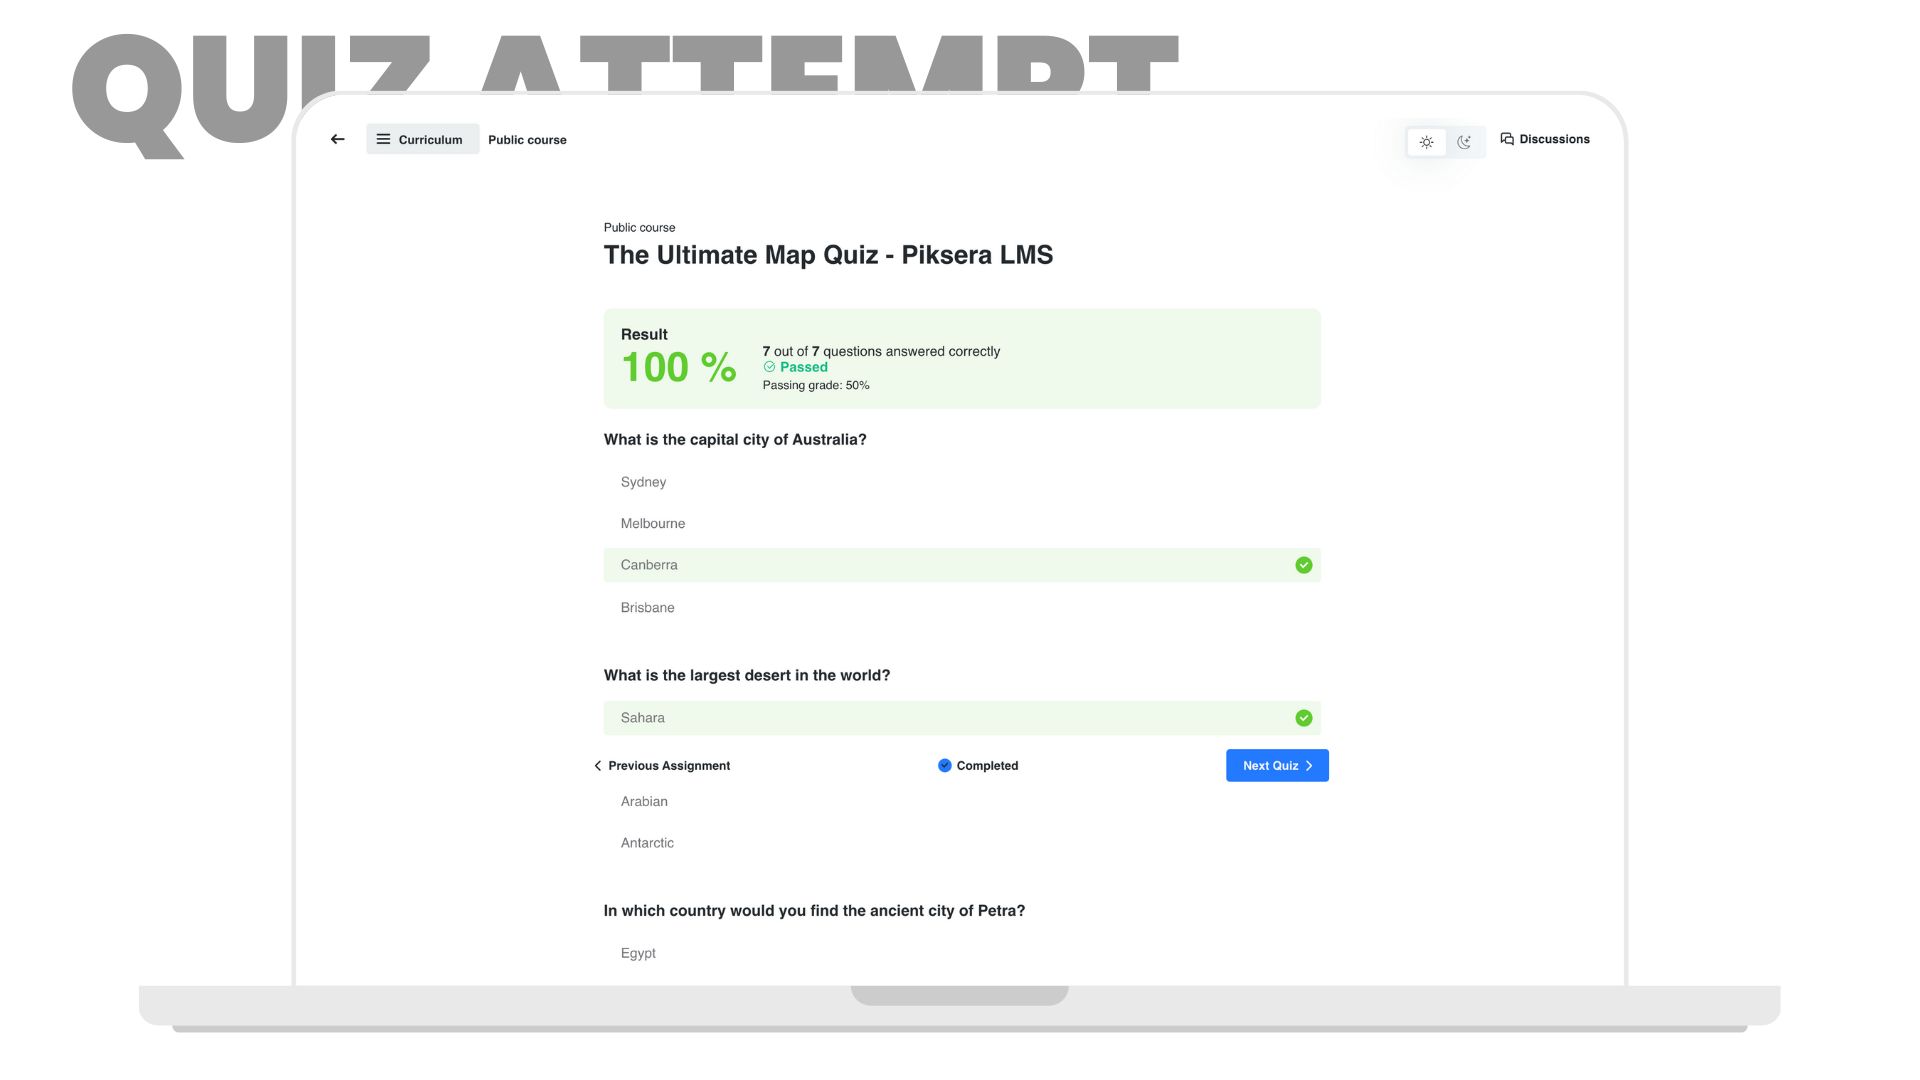This screenshot has height=1080, width=1920.
Task: Open the Curriculum hamburger menu
Action: 383,139
